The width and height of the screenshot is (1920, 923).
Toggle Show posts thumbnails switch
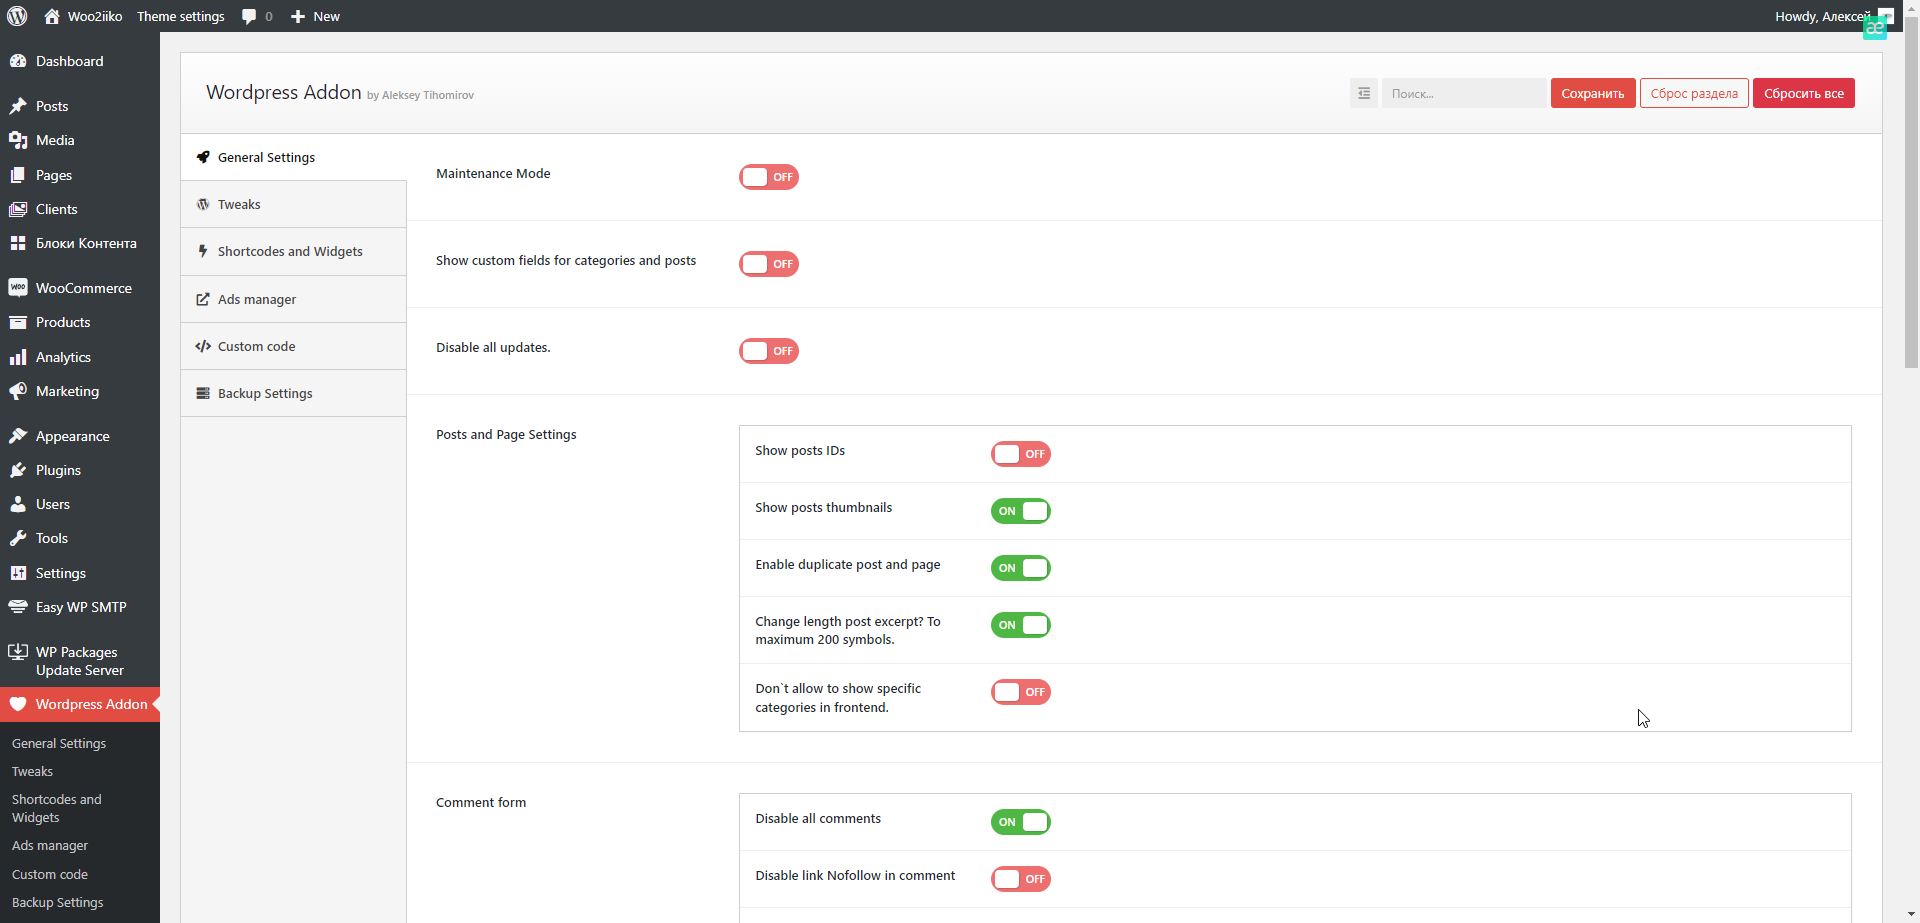1021,511
